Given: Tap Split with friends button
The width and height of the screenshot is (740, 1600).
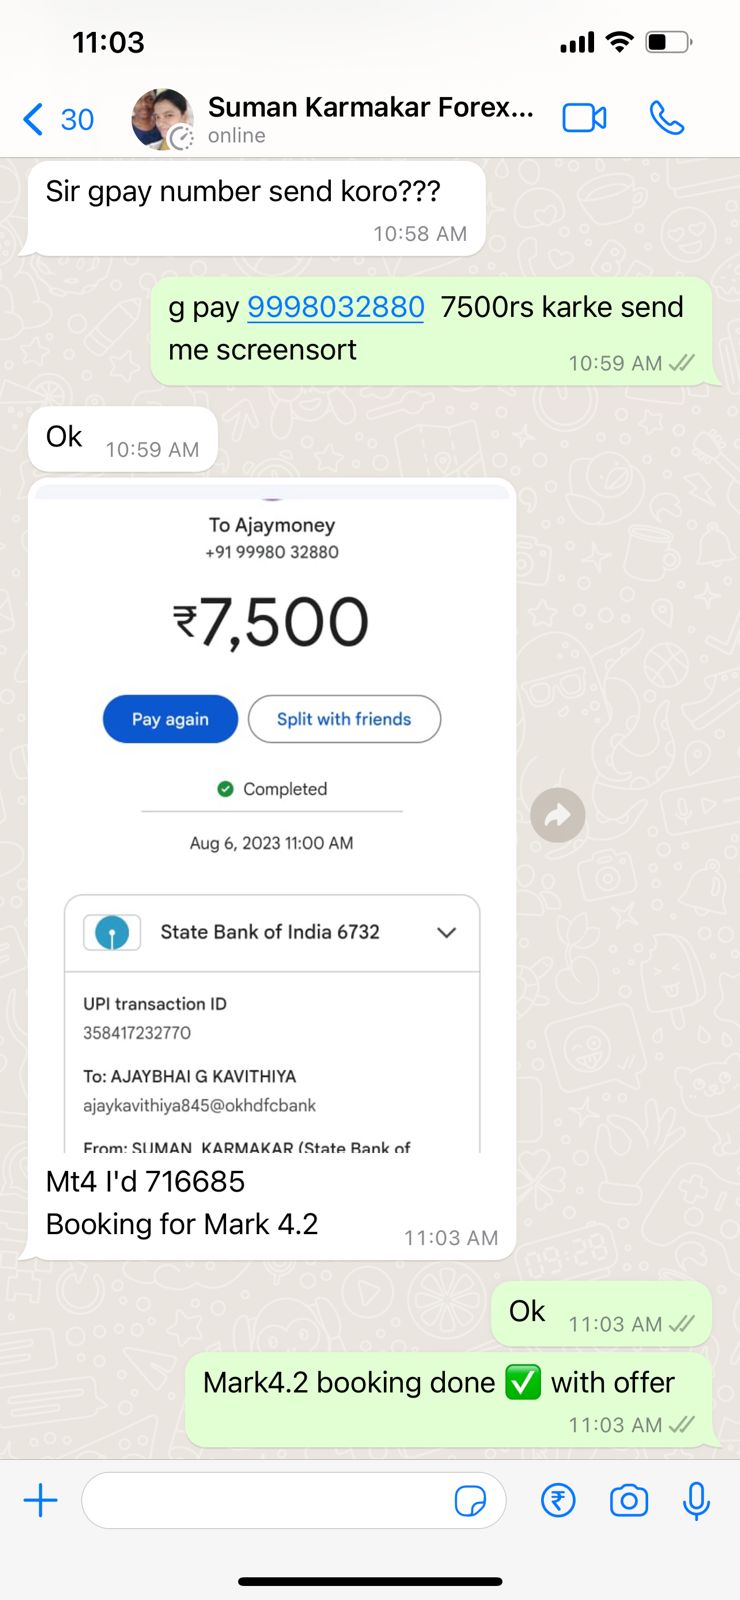Looking at the screenshot, I should [x=344, y=719].
